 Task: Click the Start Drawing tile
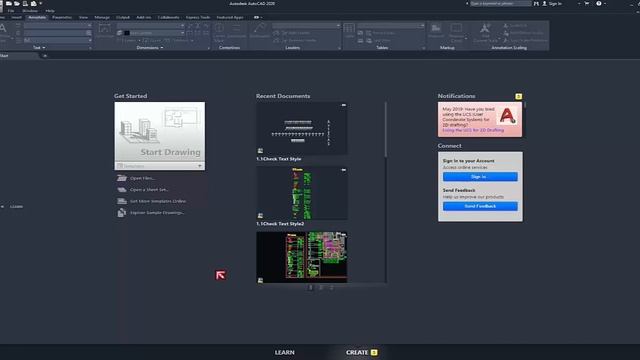coord(160,132)
